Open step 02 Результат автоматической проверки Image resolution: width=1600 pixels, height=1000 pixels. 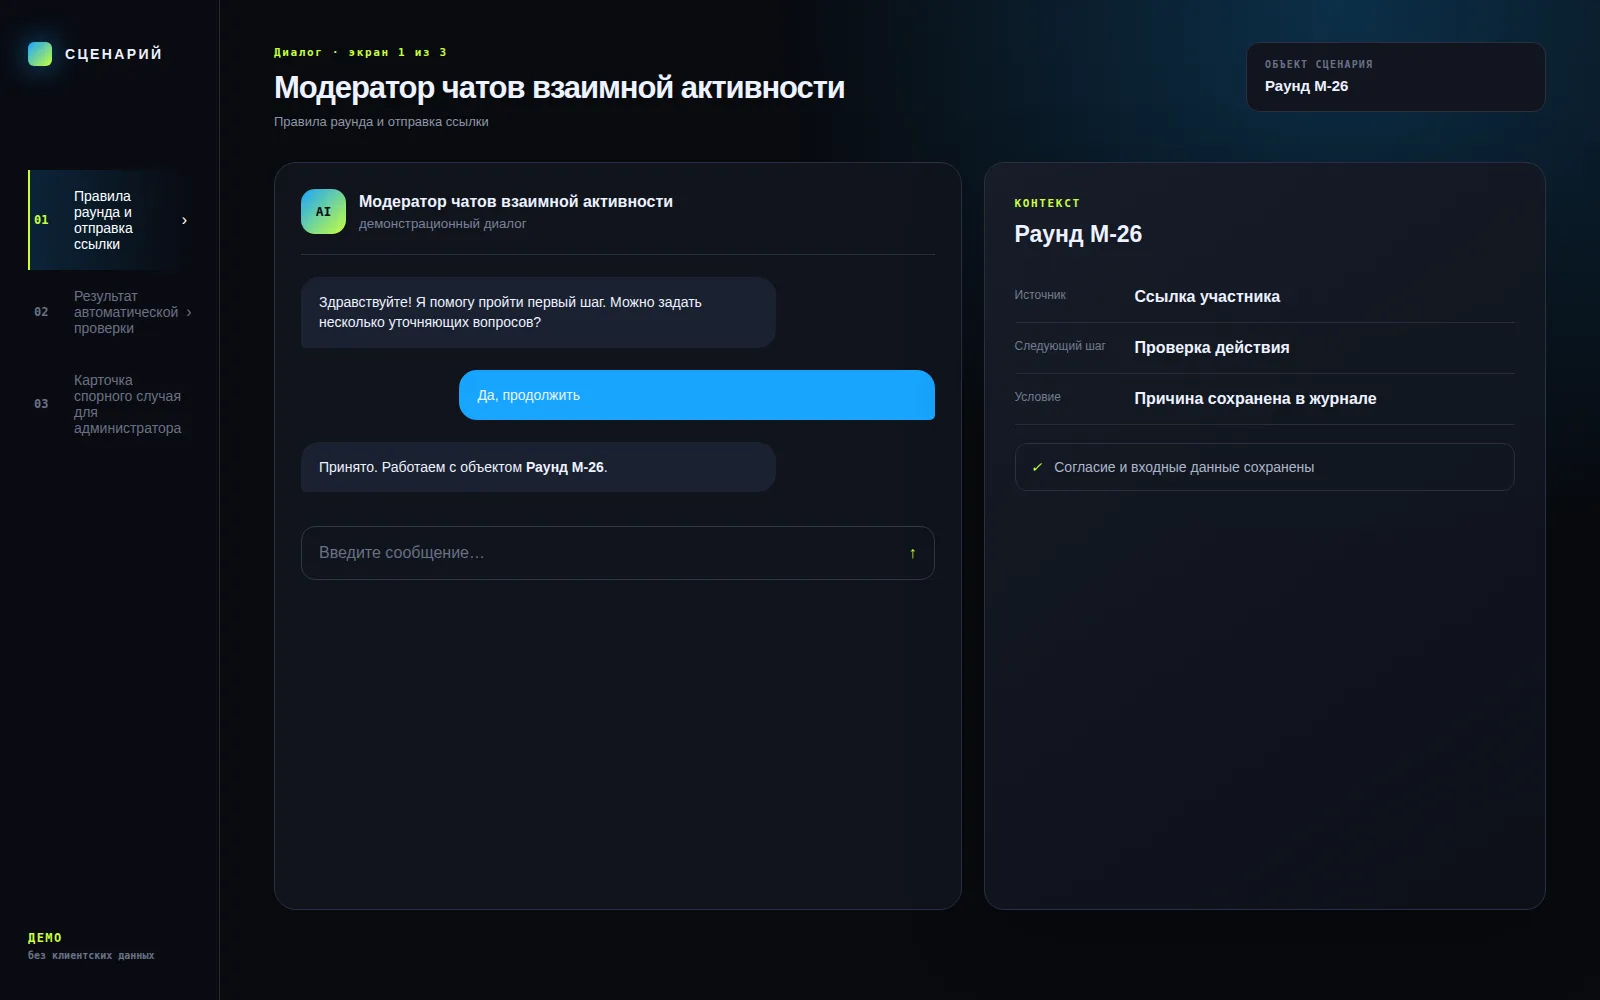(x=110, y=312)
